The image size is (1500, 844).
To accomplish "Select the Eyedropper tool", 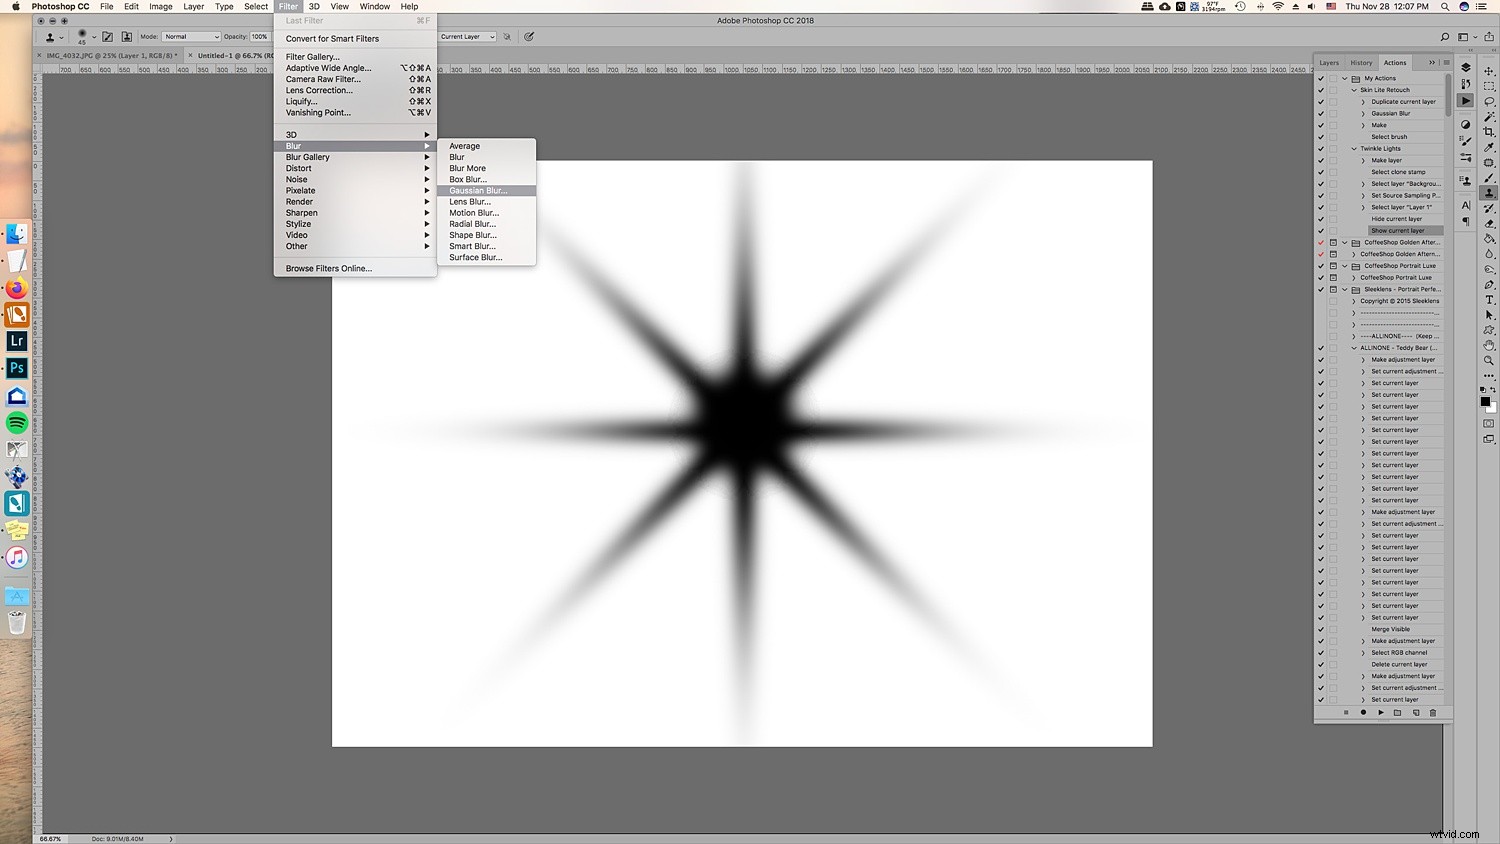I will (x=1487, y=148).
